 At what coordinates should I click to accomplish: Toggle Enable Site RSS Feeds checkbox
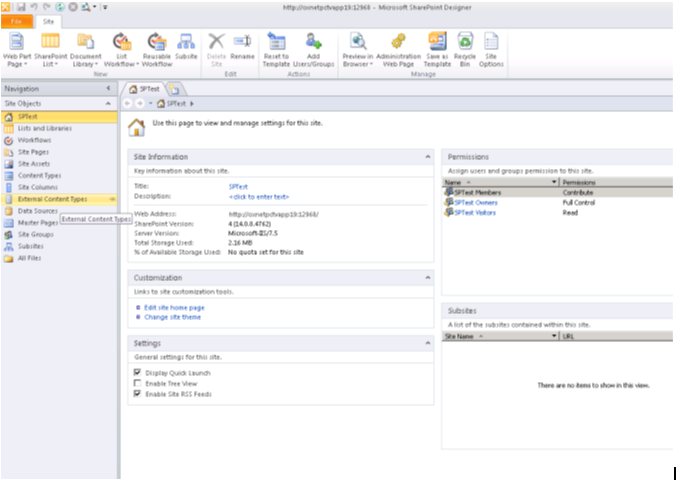137,393
